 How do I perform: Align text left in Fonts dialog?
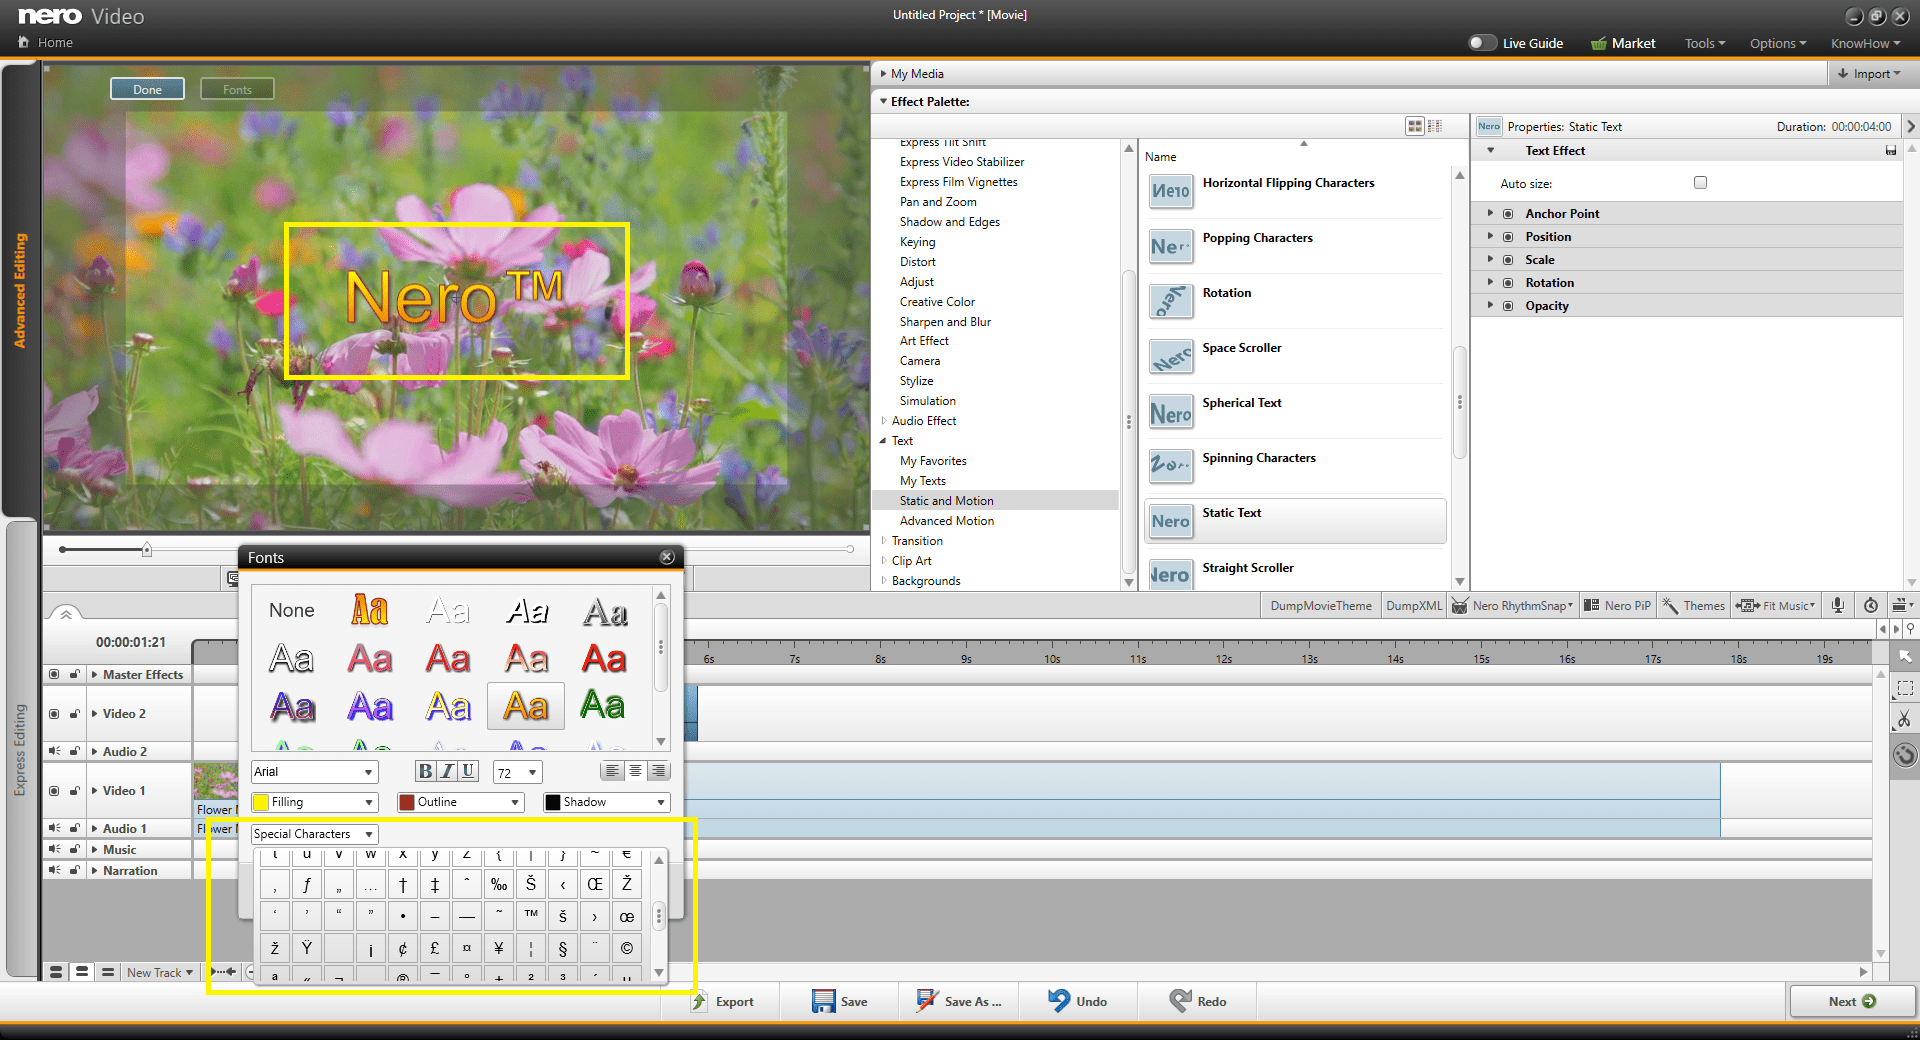(612, 771)
